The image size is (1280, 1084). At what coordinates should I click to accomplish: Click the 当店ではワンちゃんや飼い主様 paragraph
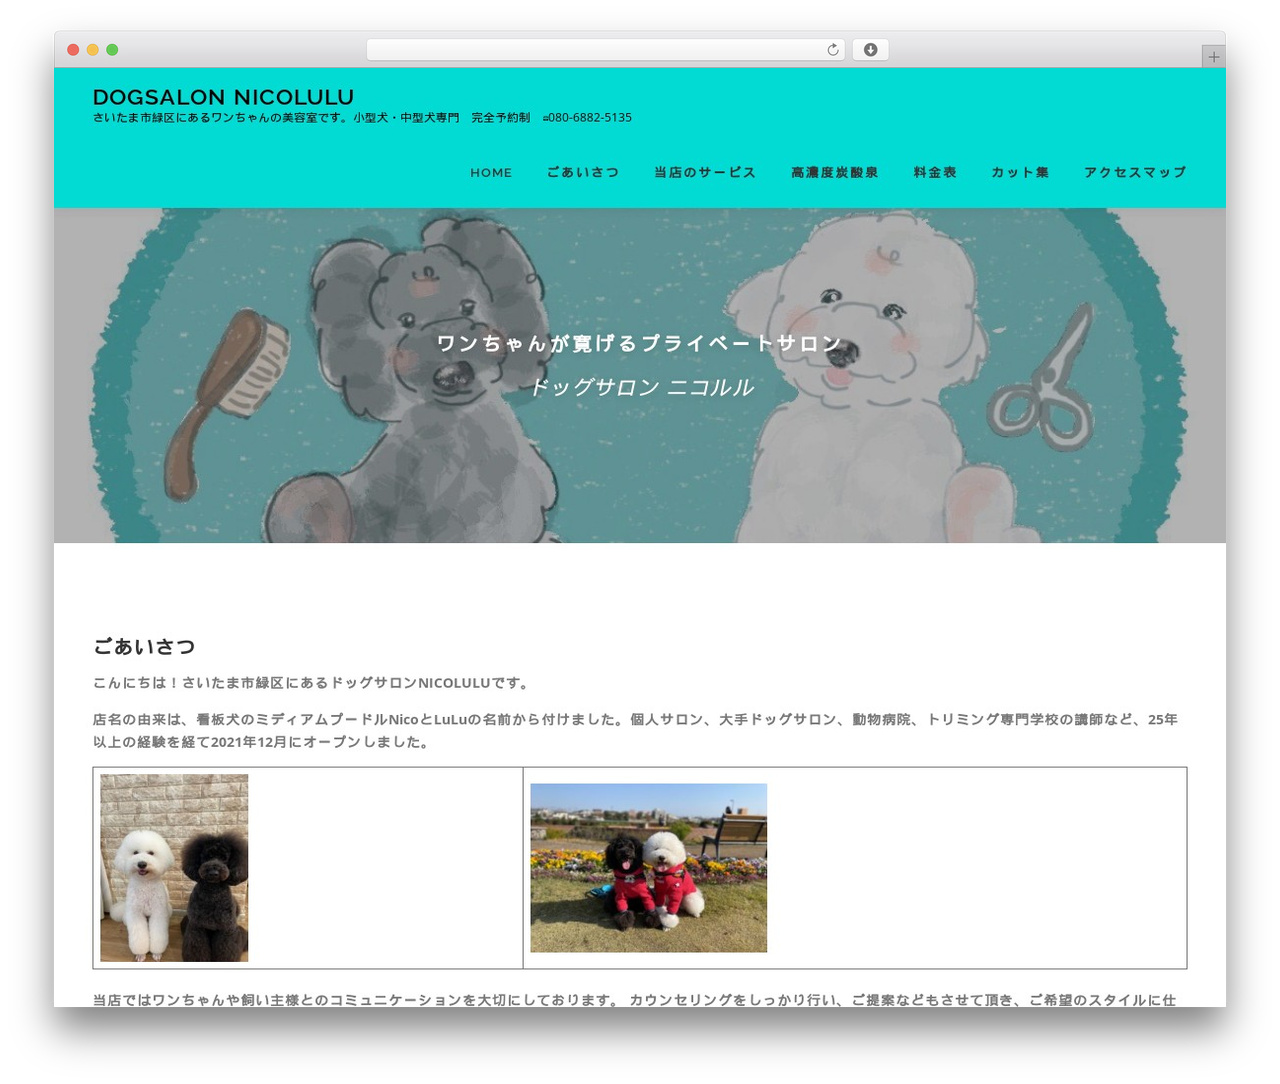click(x=635, y=999)
